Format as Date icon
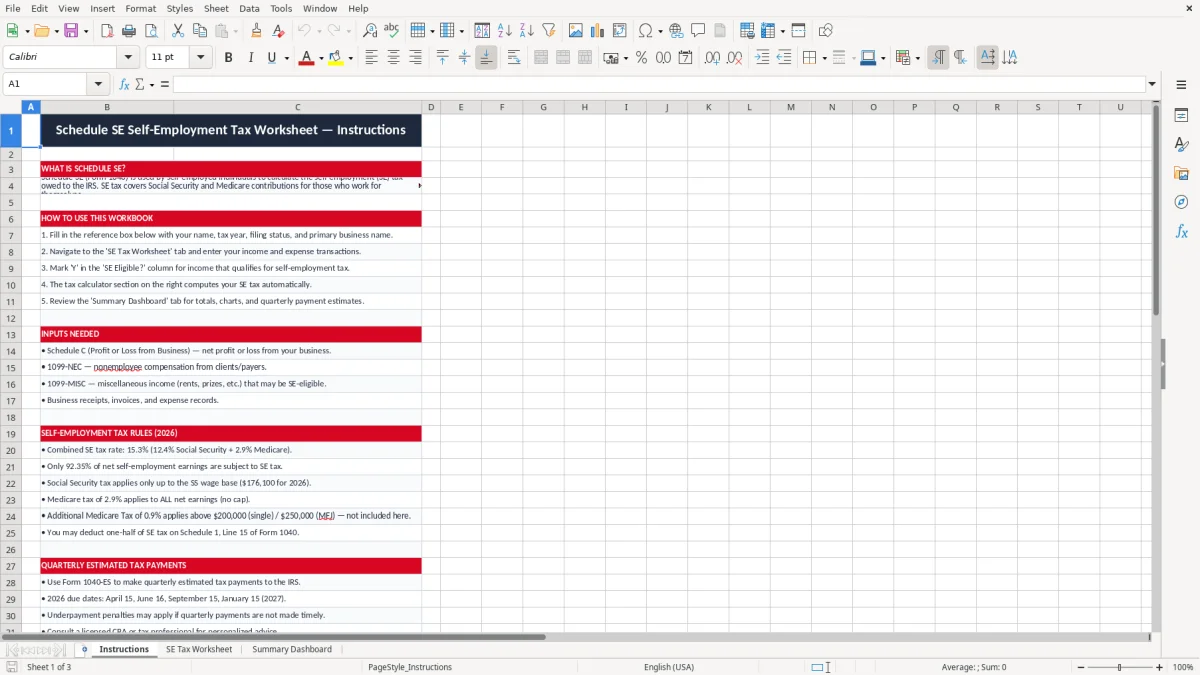This screenshot has width=1200, height=675. click(685, 58)
